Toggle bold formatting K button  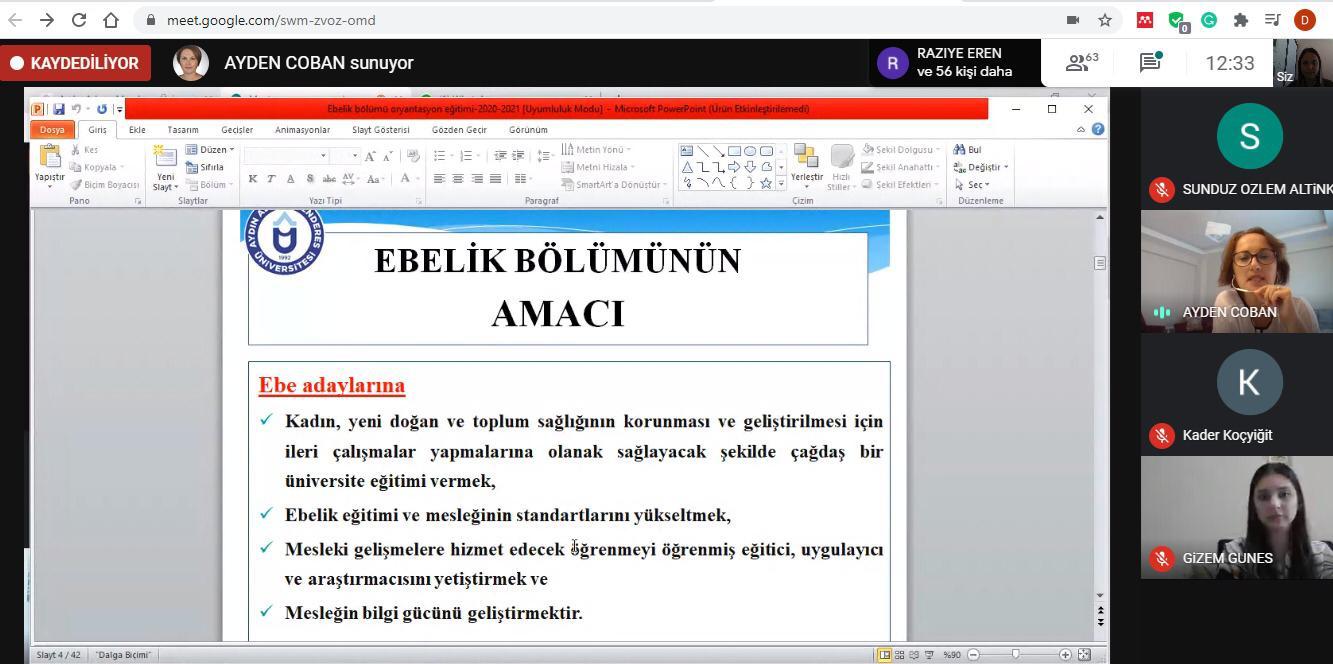253,179
